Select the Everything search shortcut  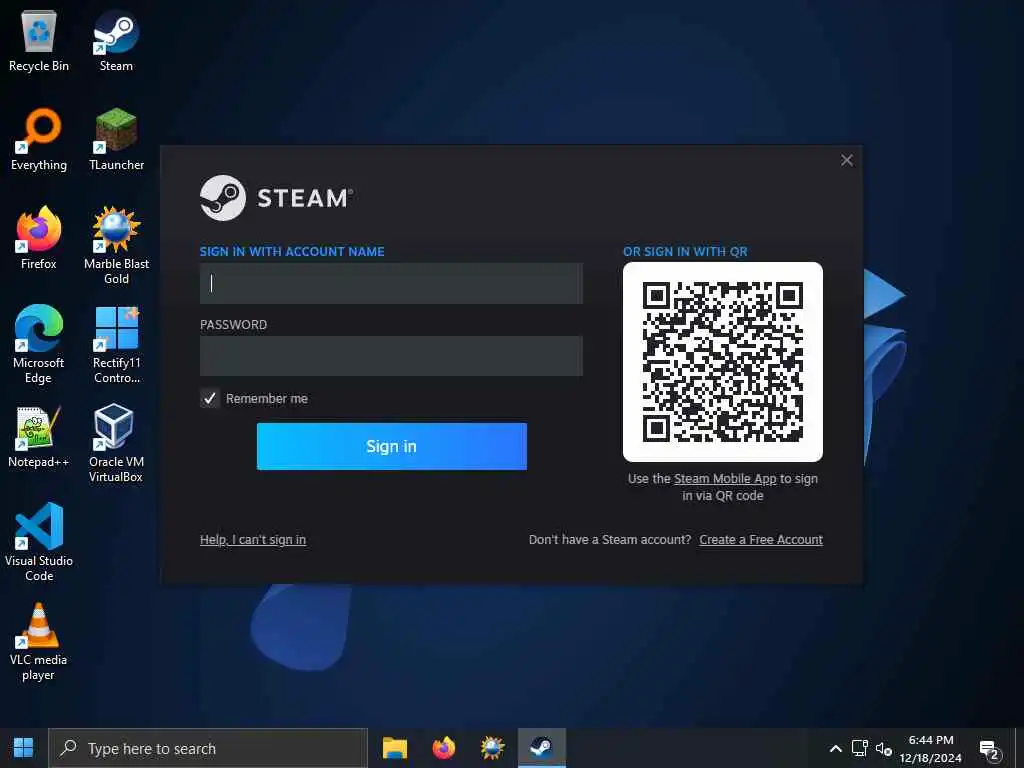[39, 140]
